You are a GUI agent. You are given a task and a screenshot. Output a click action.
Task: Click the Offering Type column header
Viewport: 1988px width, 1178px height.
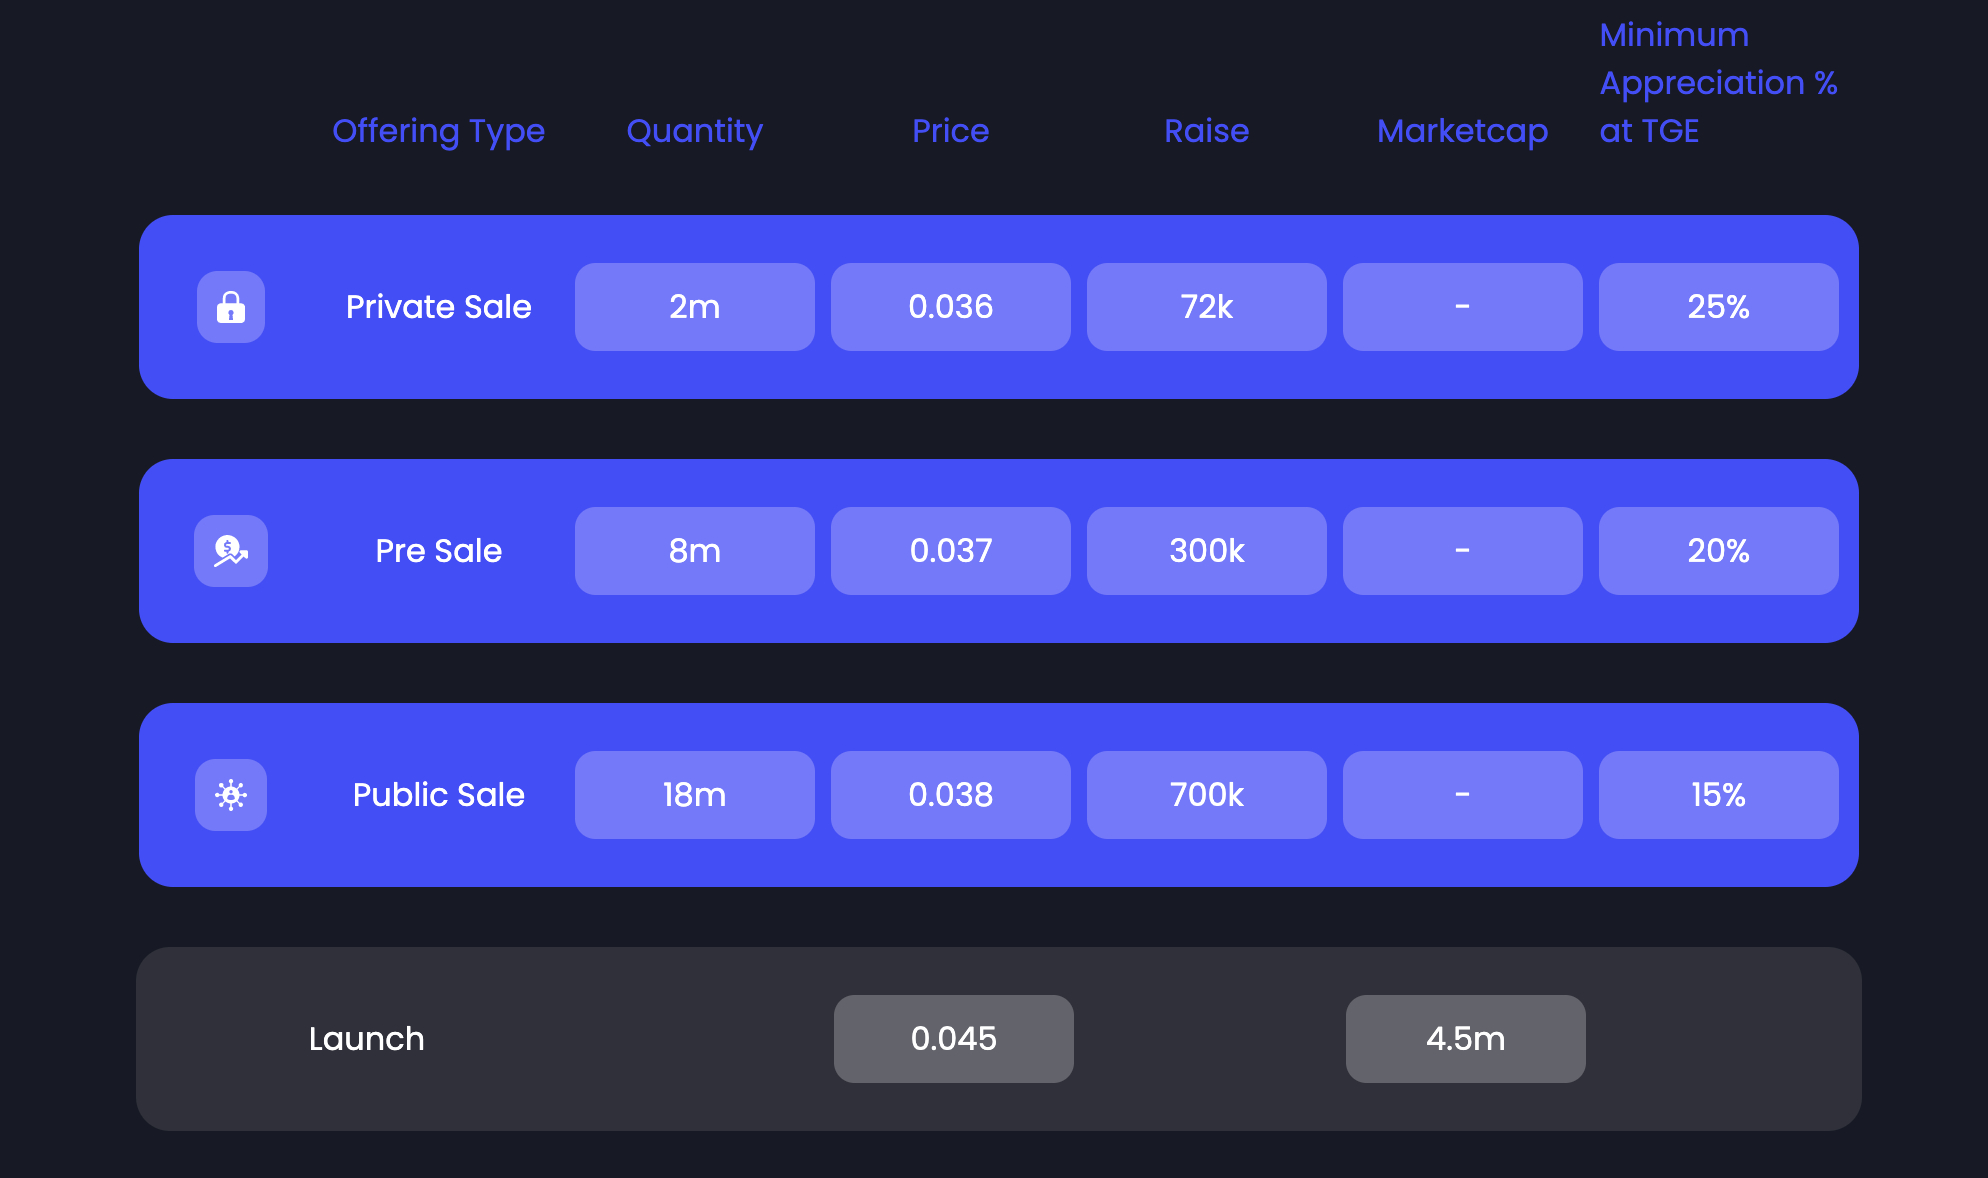[x=438, y=131]
